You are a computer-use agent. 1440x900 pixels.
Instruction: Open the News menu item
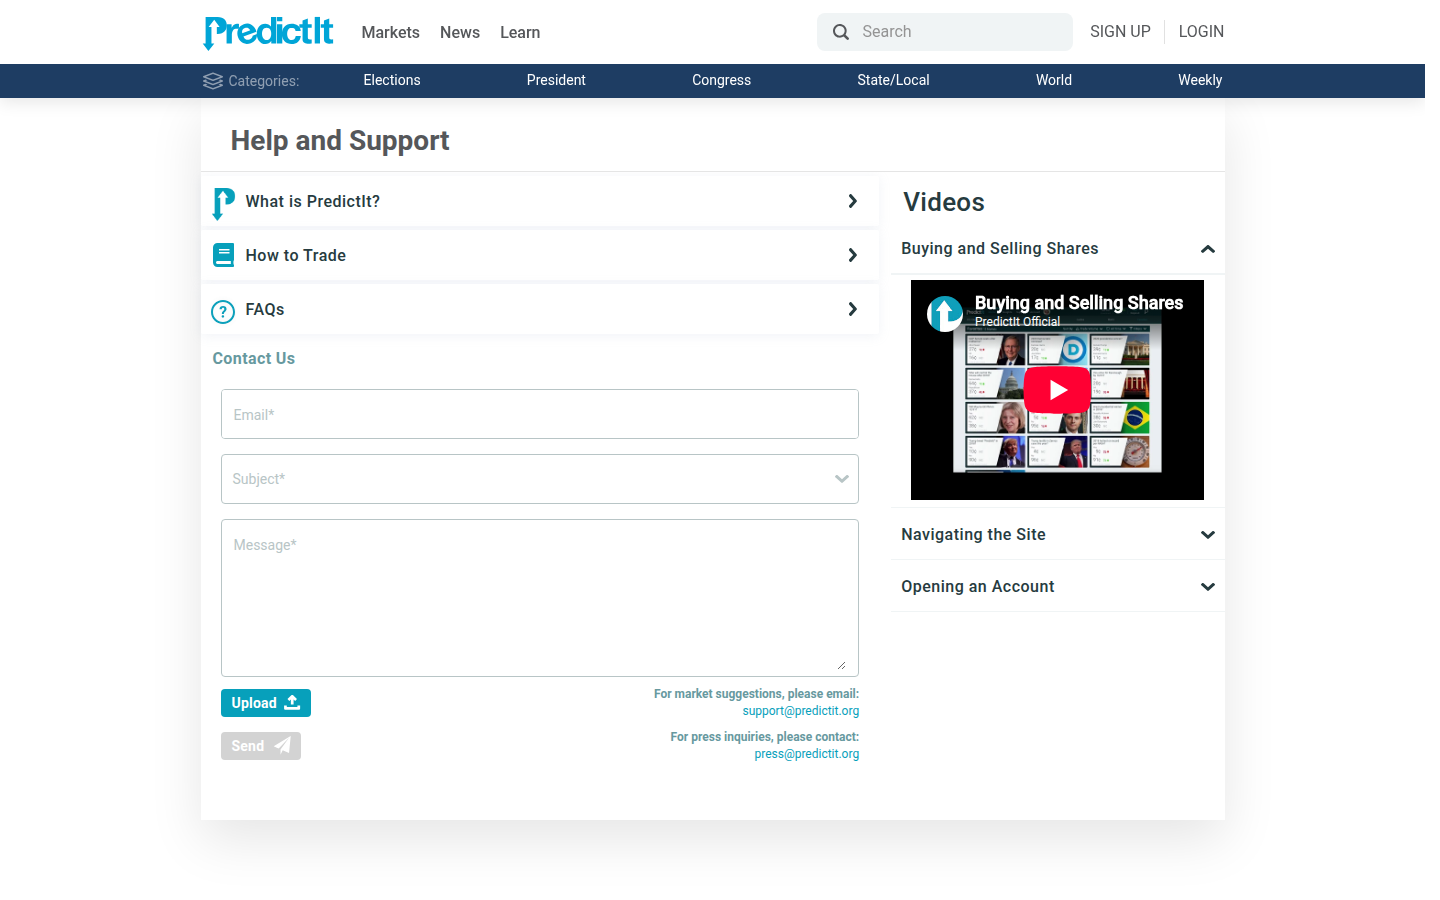(x=460, y=32)
